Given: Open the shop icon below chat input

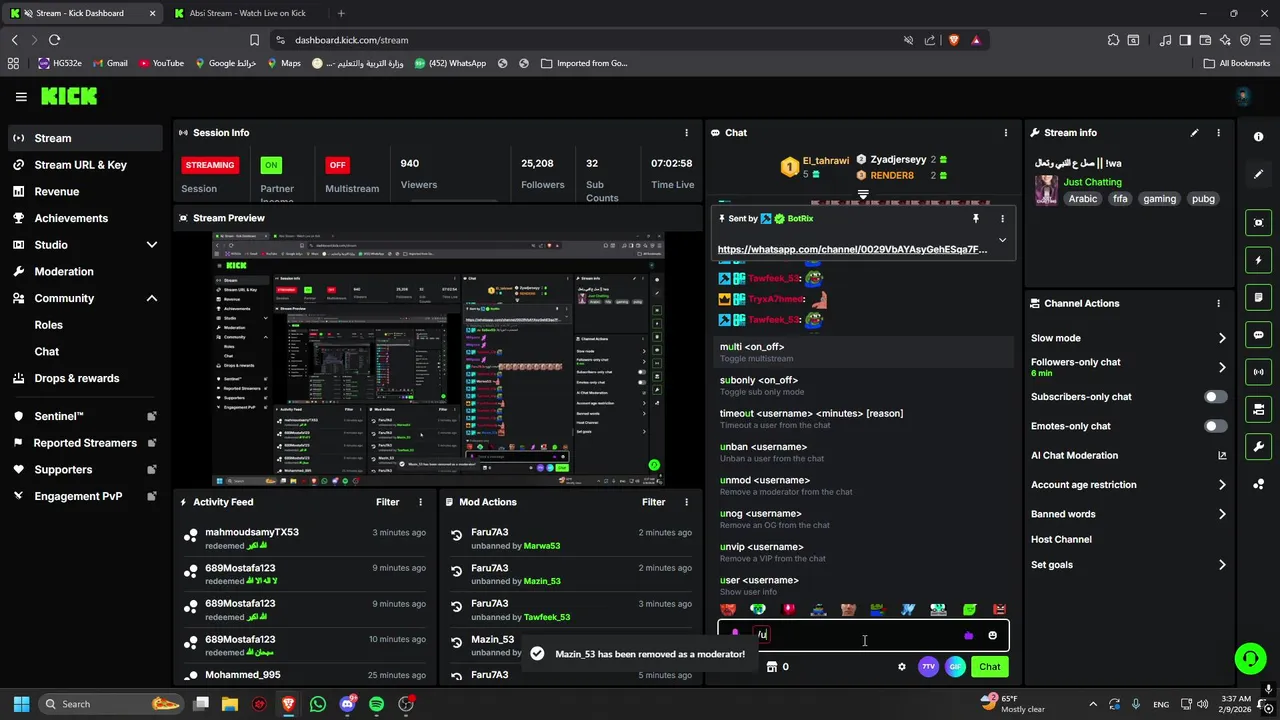Looking at the screenshot, I should click(x=772, y=667).
